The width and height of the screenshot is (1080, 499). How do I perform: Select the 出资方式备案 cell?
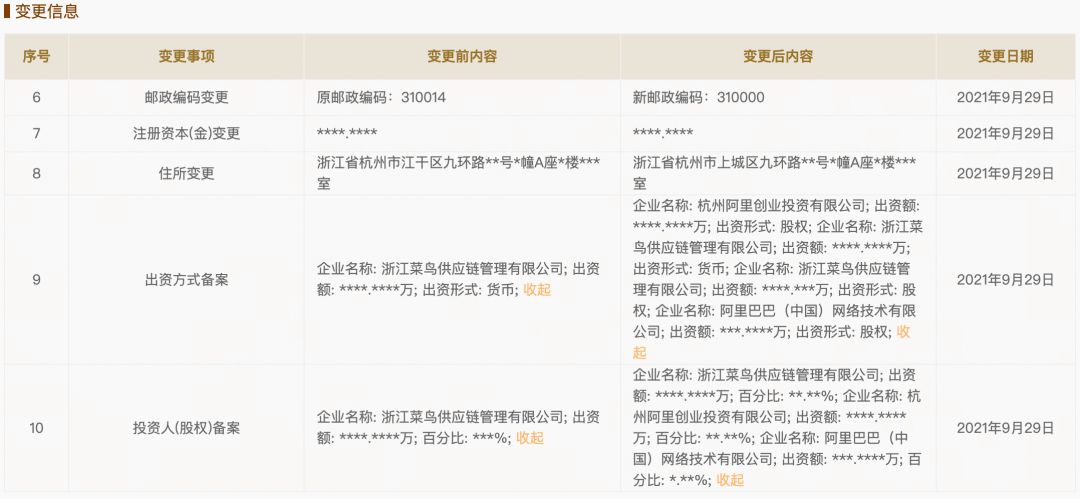[x=187, y=280]
